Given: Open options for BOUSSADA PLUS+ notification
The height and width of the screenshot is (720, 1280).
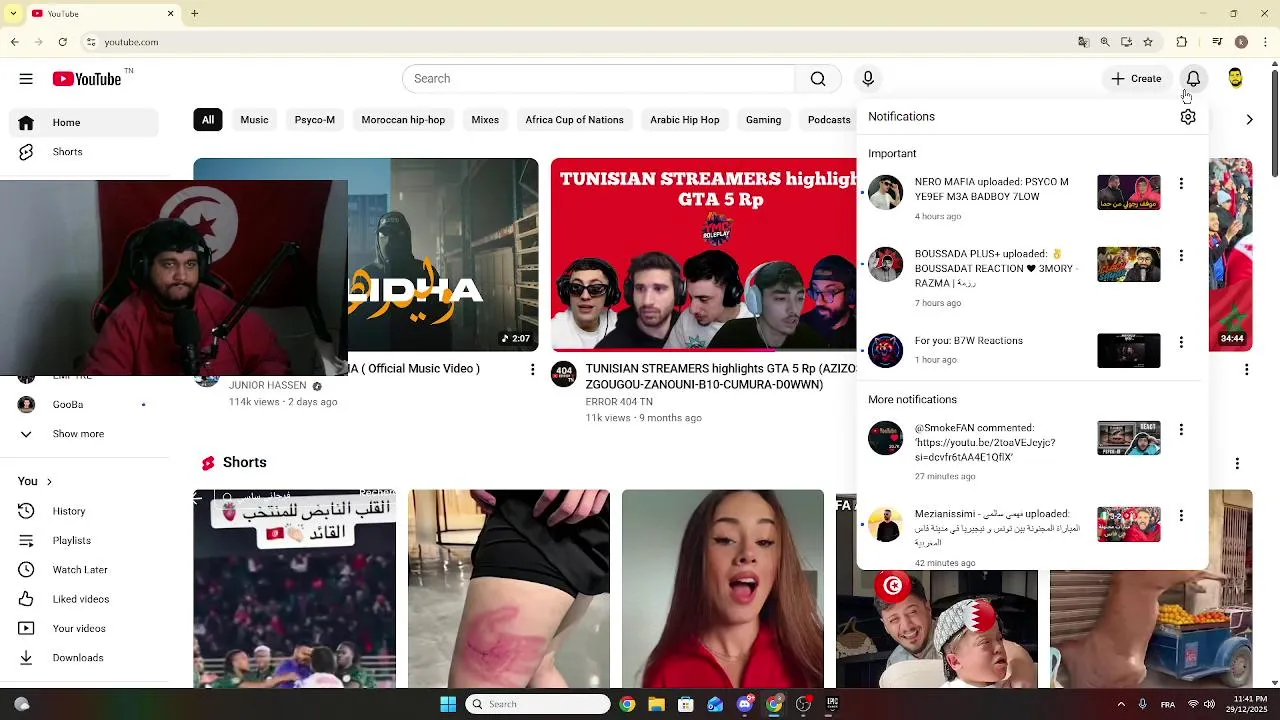Looking at the screenshot, I should pos(1181,256).
